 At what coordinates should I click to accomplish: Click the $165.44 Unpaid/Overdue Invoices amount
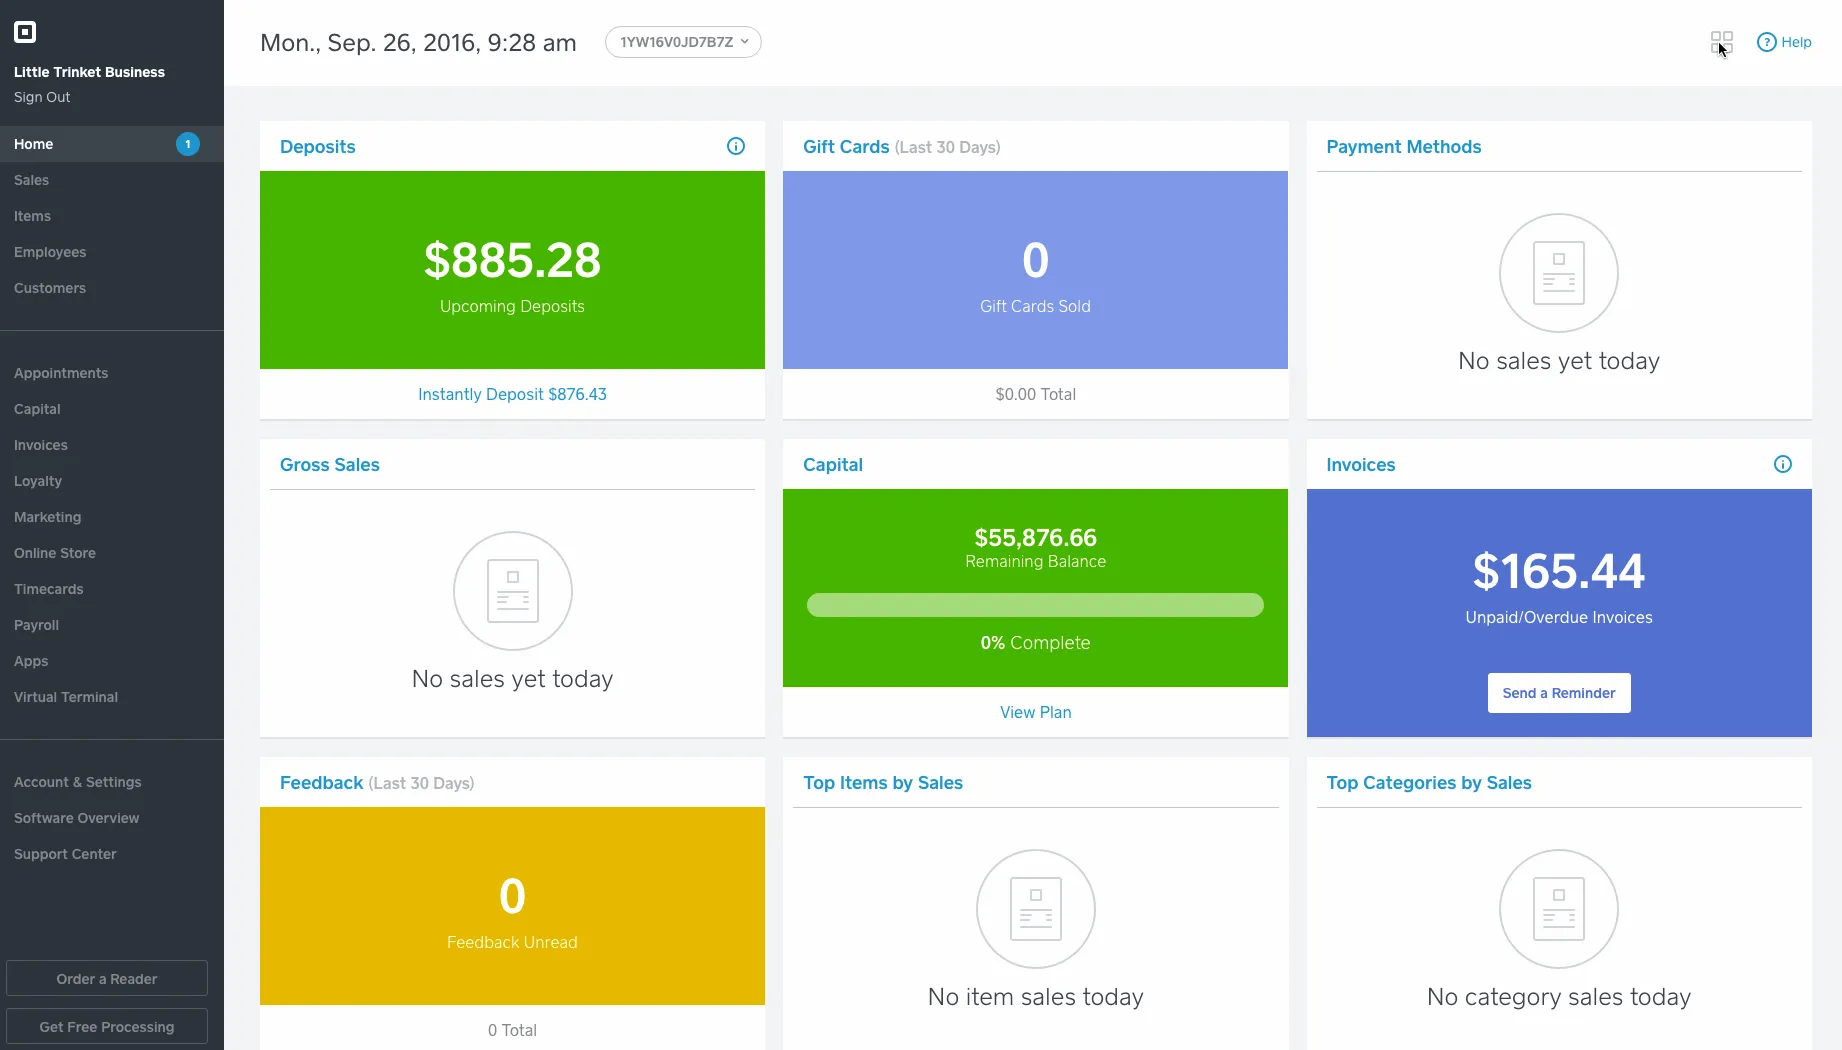click(1559, 571)
